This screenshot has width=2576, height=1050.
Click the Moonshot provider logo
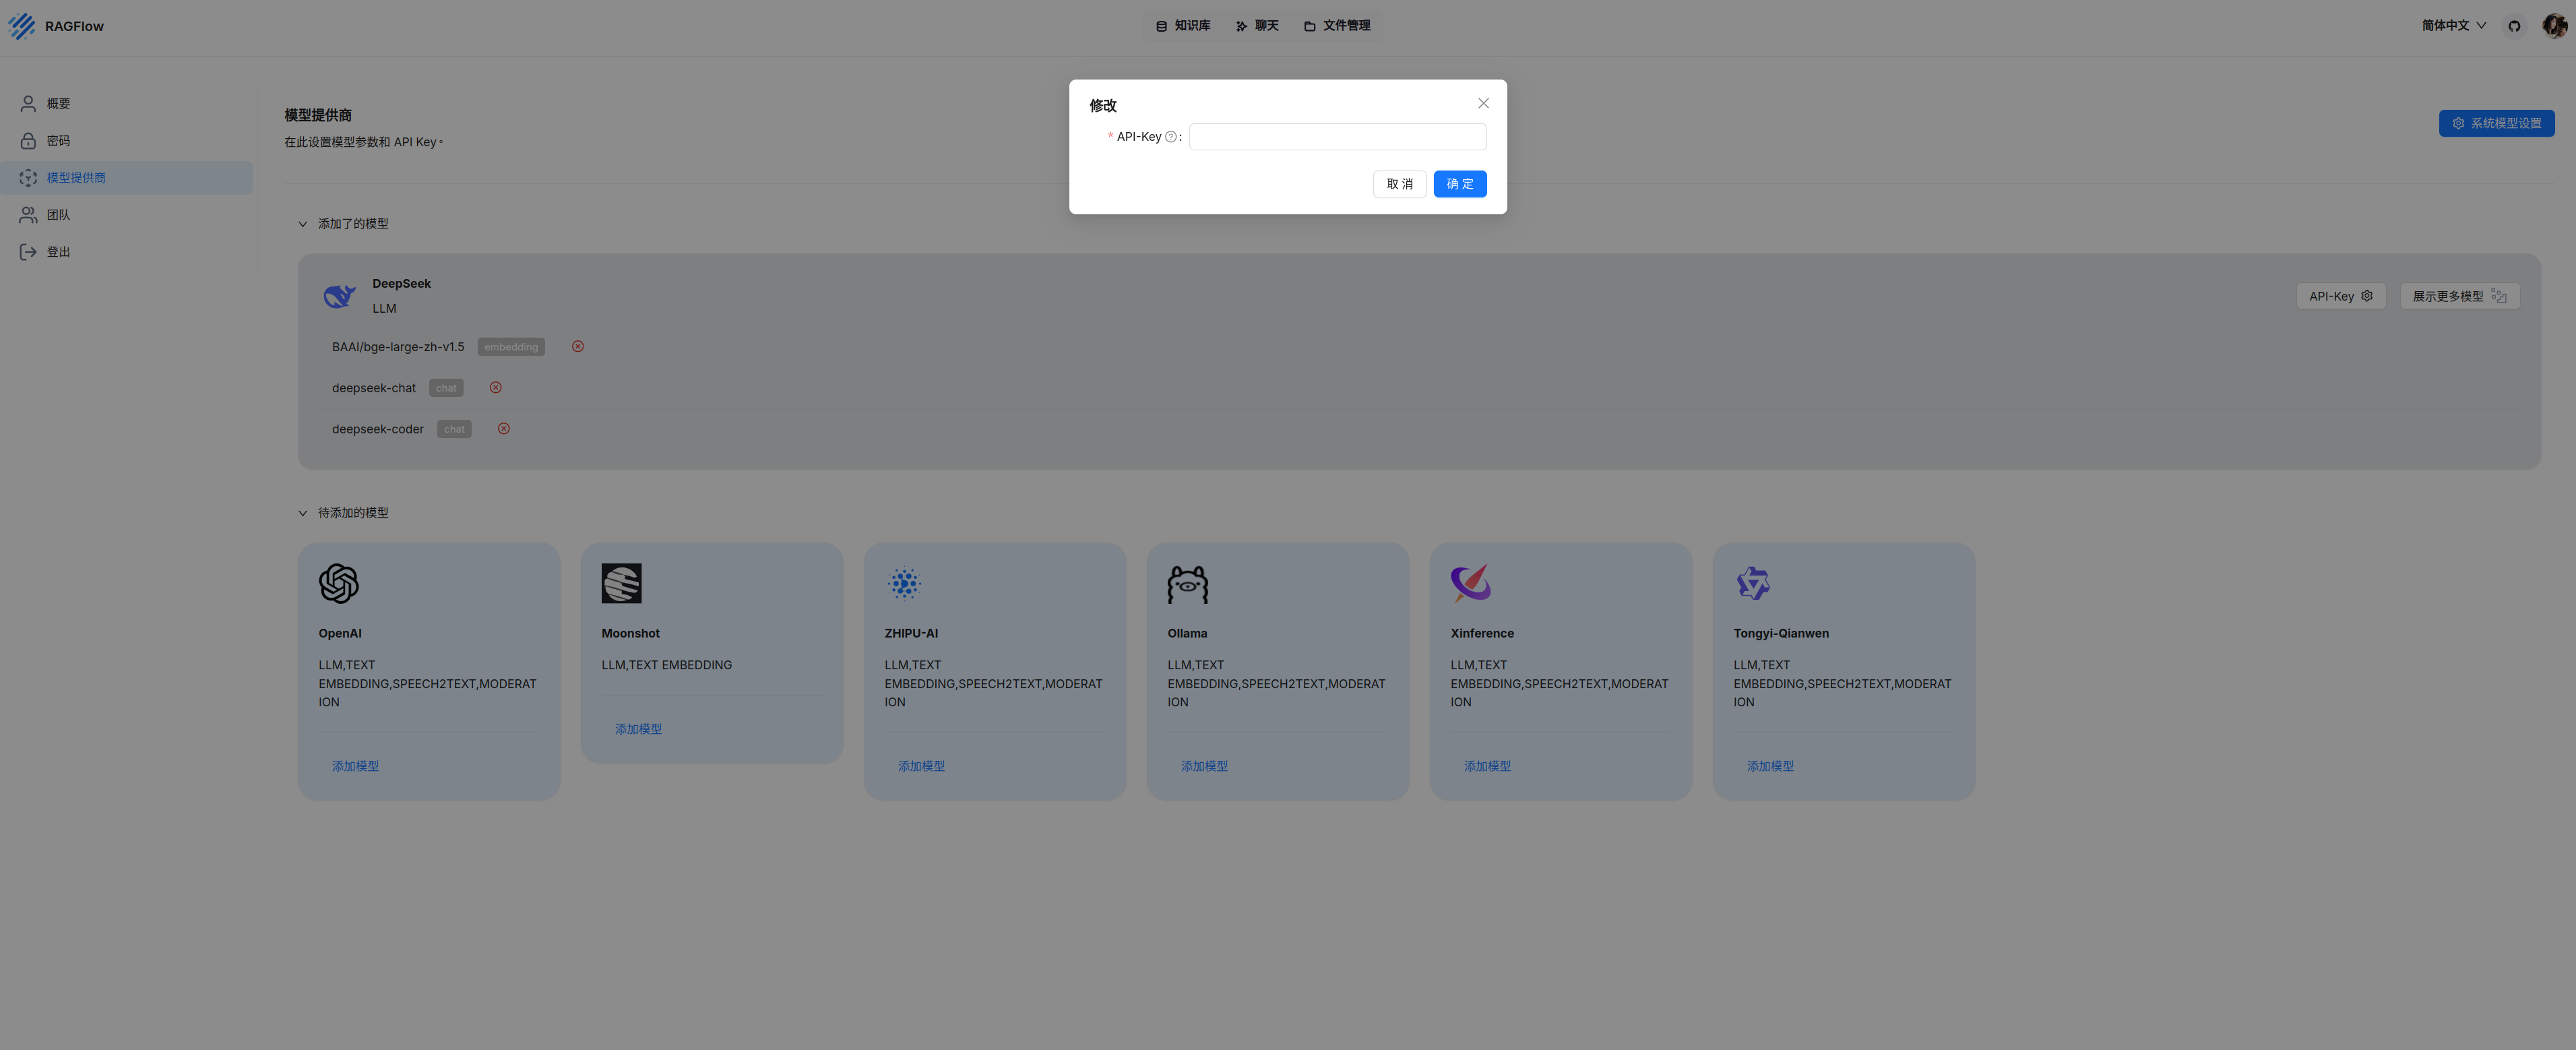[622, 583]
